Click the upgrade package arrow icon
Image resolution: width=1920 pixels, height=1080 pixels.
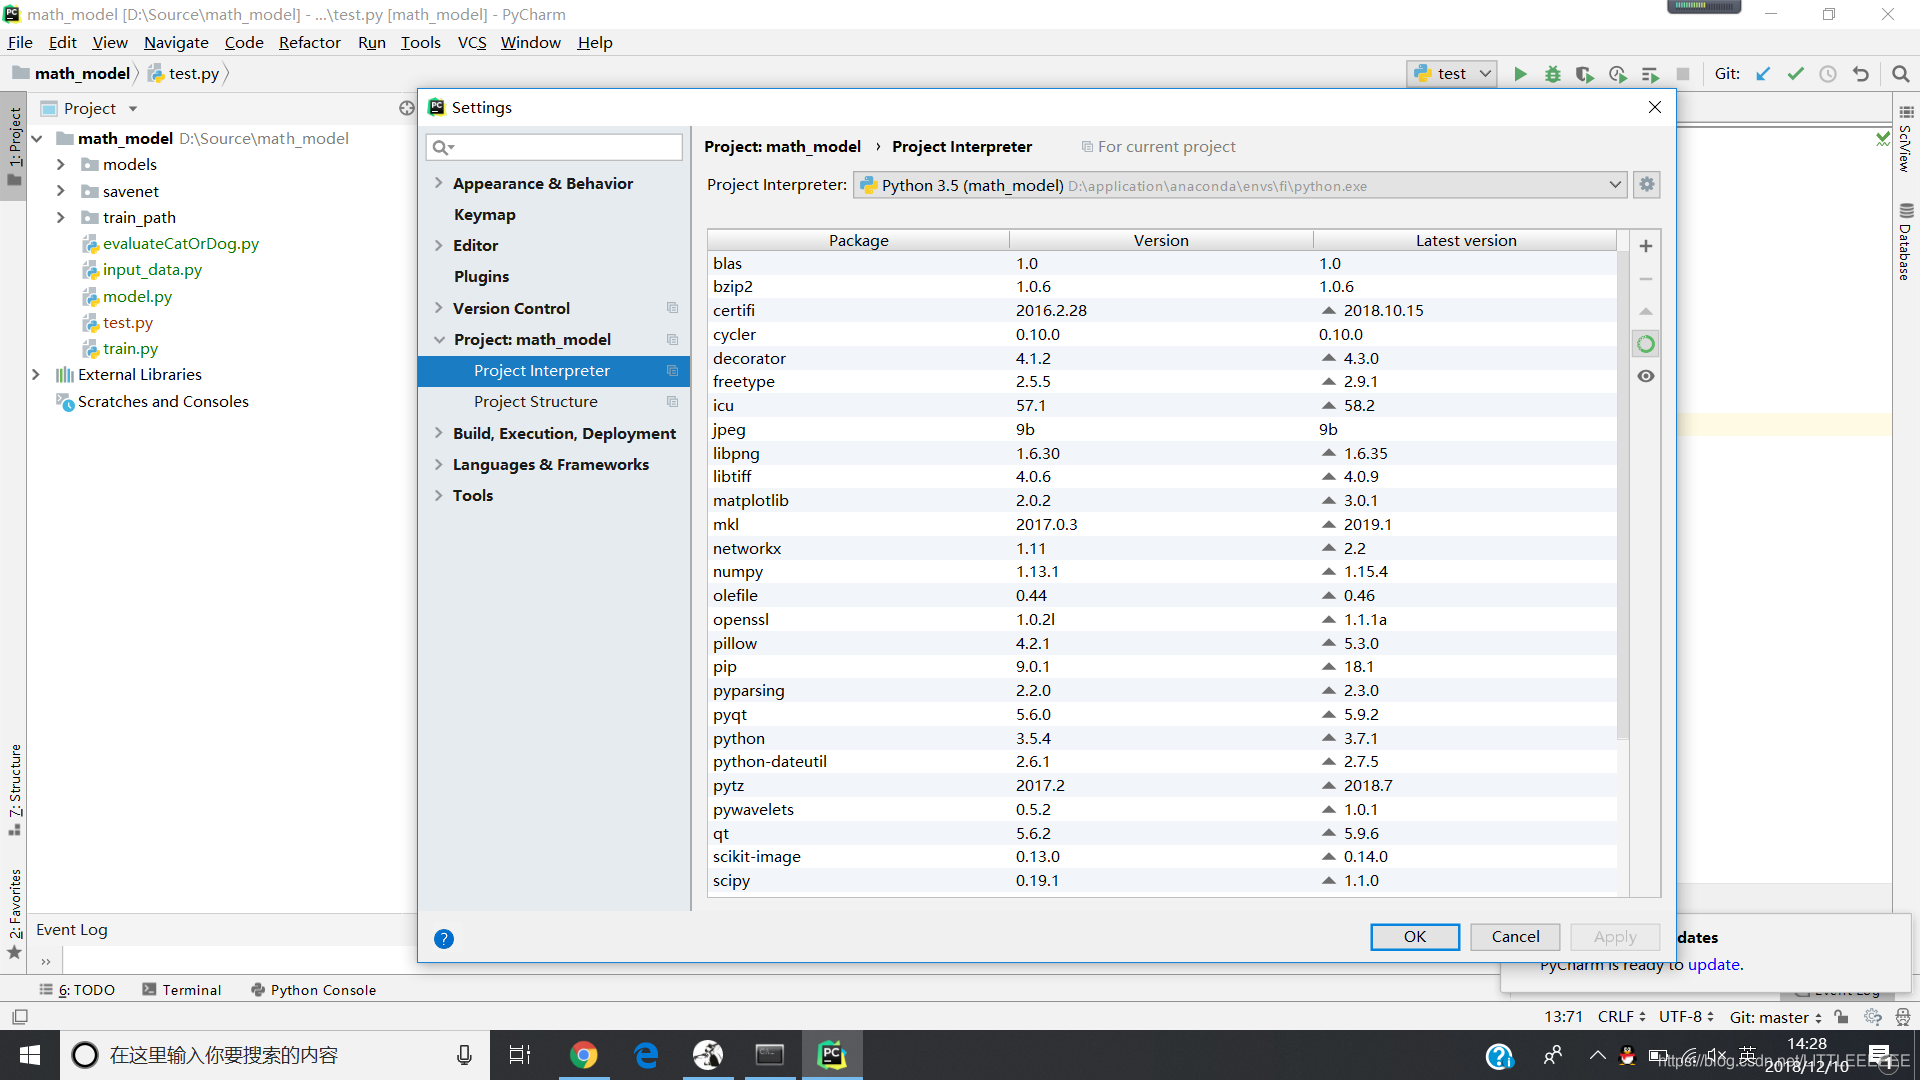click(1646, 312)
